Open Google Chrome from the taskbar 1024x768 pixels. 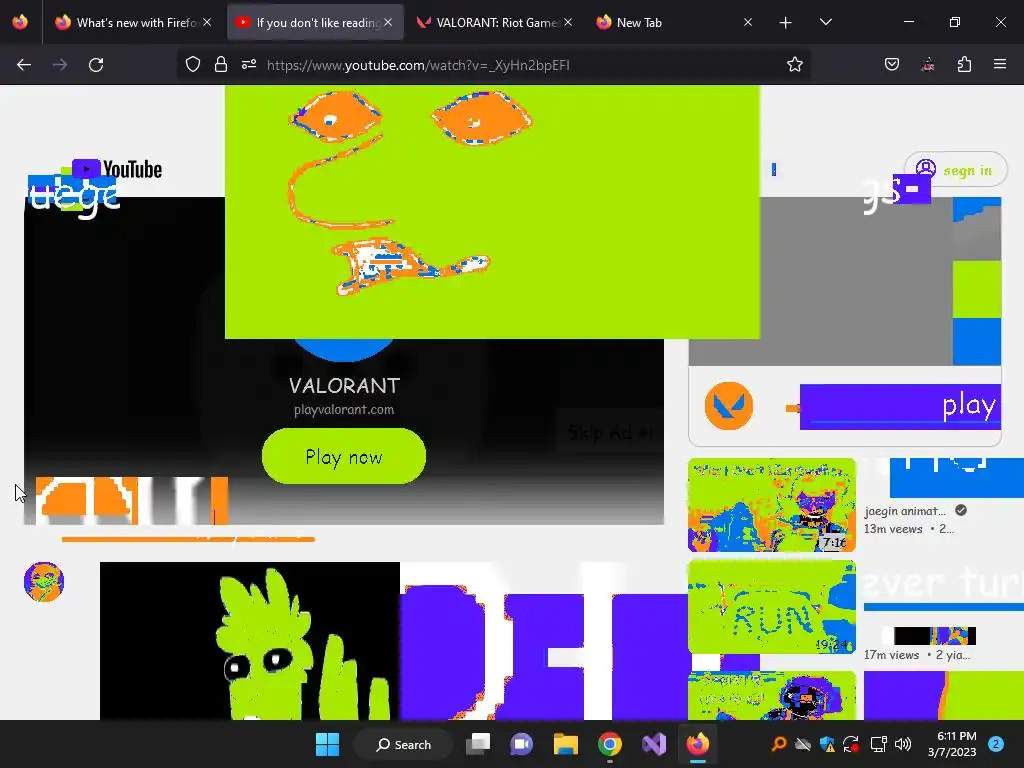[x=609, y=744]
